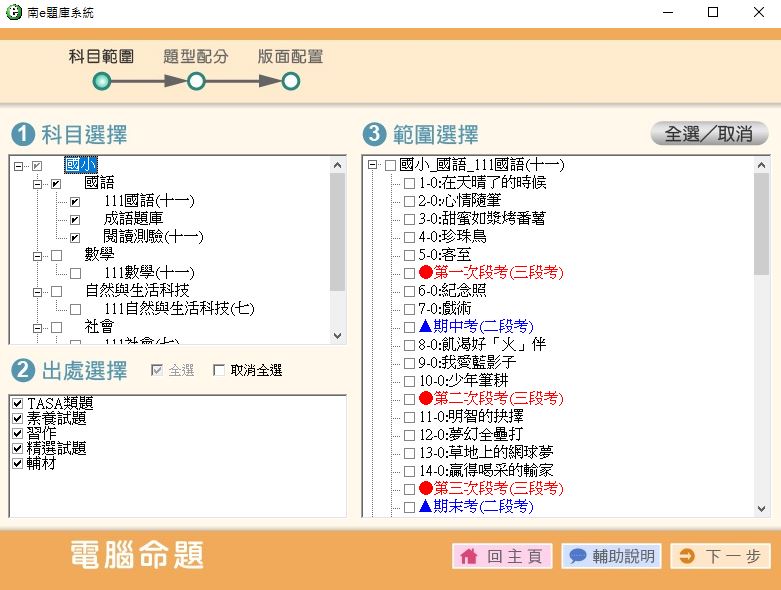
Task: Click the app logo in title bar
Action: pos(15,13)
